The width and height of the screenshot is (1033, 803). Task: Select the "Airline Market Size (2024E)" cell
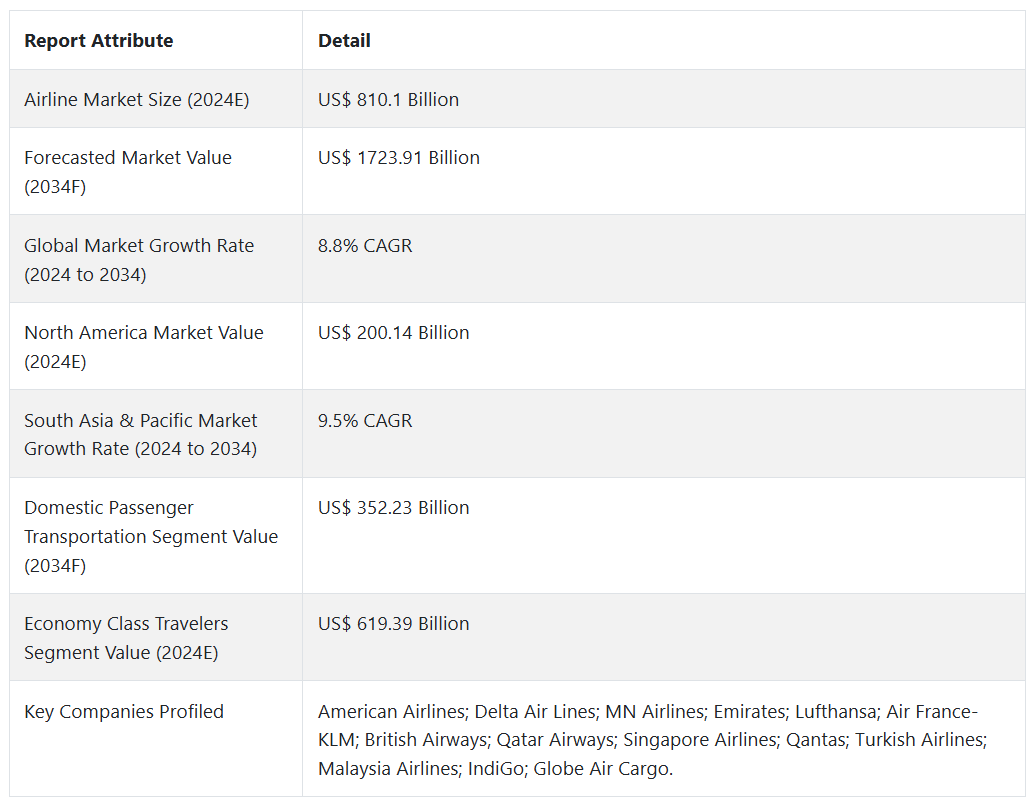point(136,99)
